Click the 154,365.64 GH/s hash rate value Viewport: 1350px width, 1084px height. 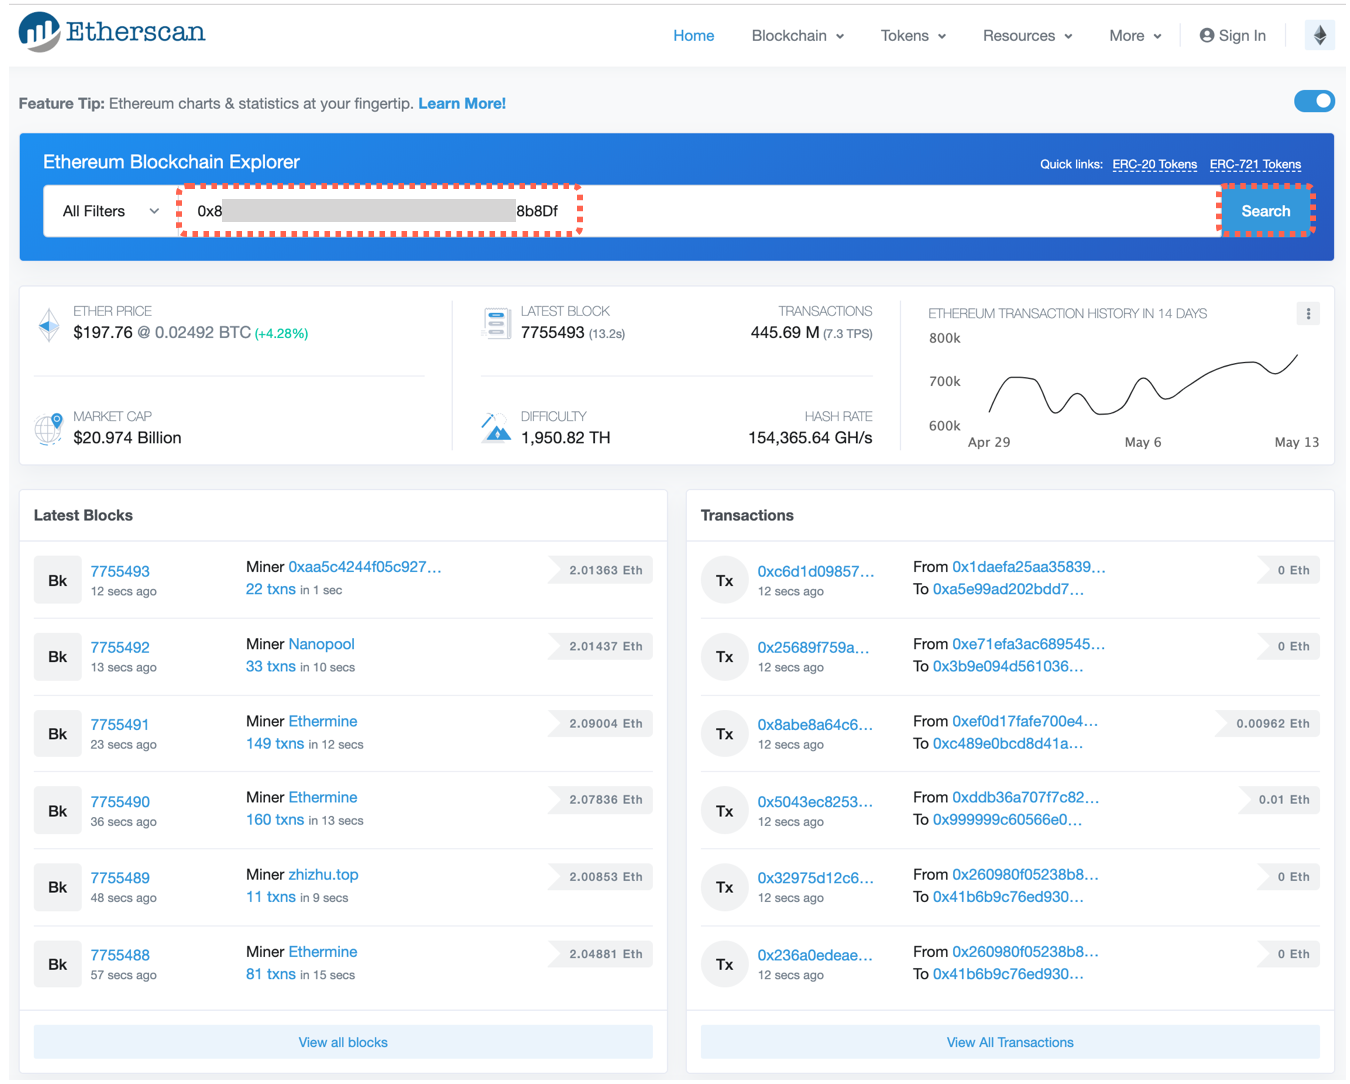pyautogui.click(x=810, y=438)
